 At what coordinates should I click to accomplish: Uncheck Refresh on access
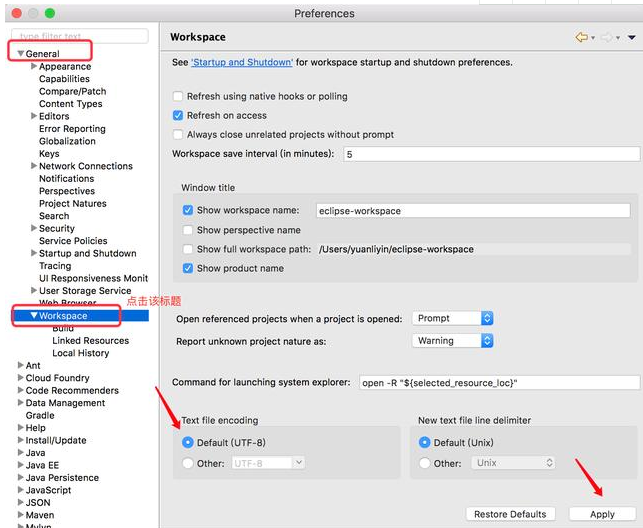pos(178,116)
